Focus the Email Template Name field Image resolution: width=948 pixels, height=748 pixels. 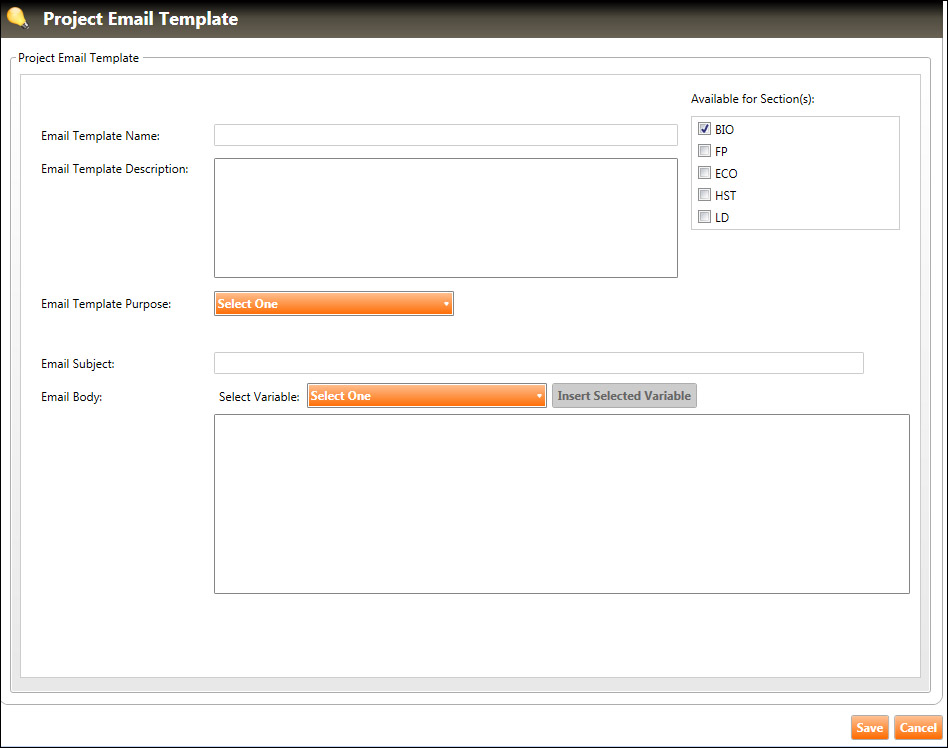click(445, 135)
